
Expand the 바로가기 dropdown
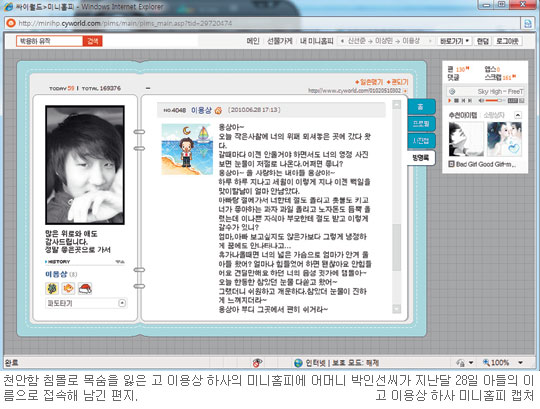pyautogui.click(x=454, y=41)
